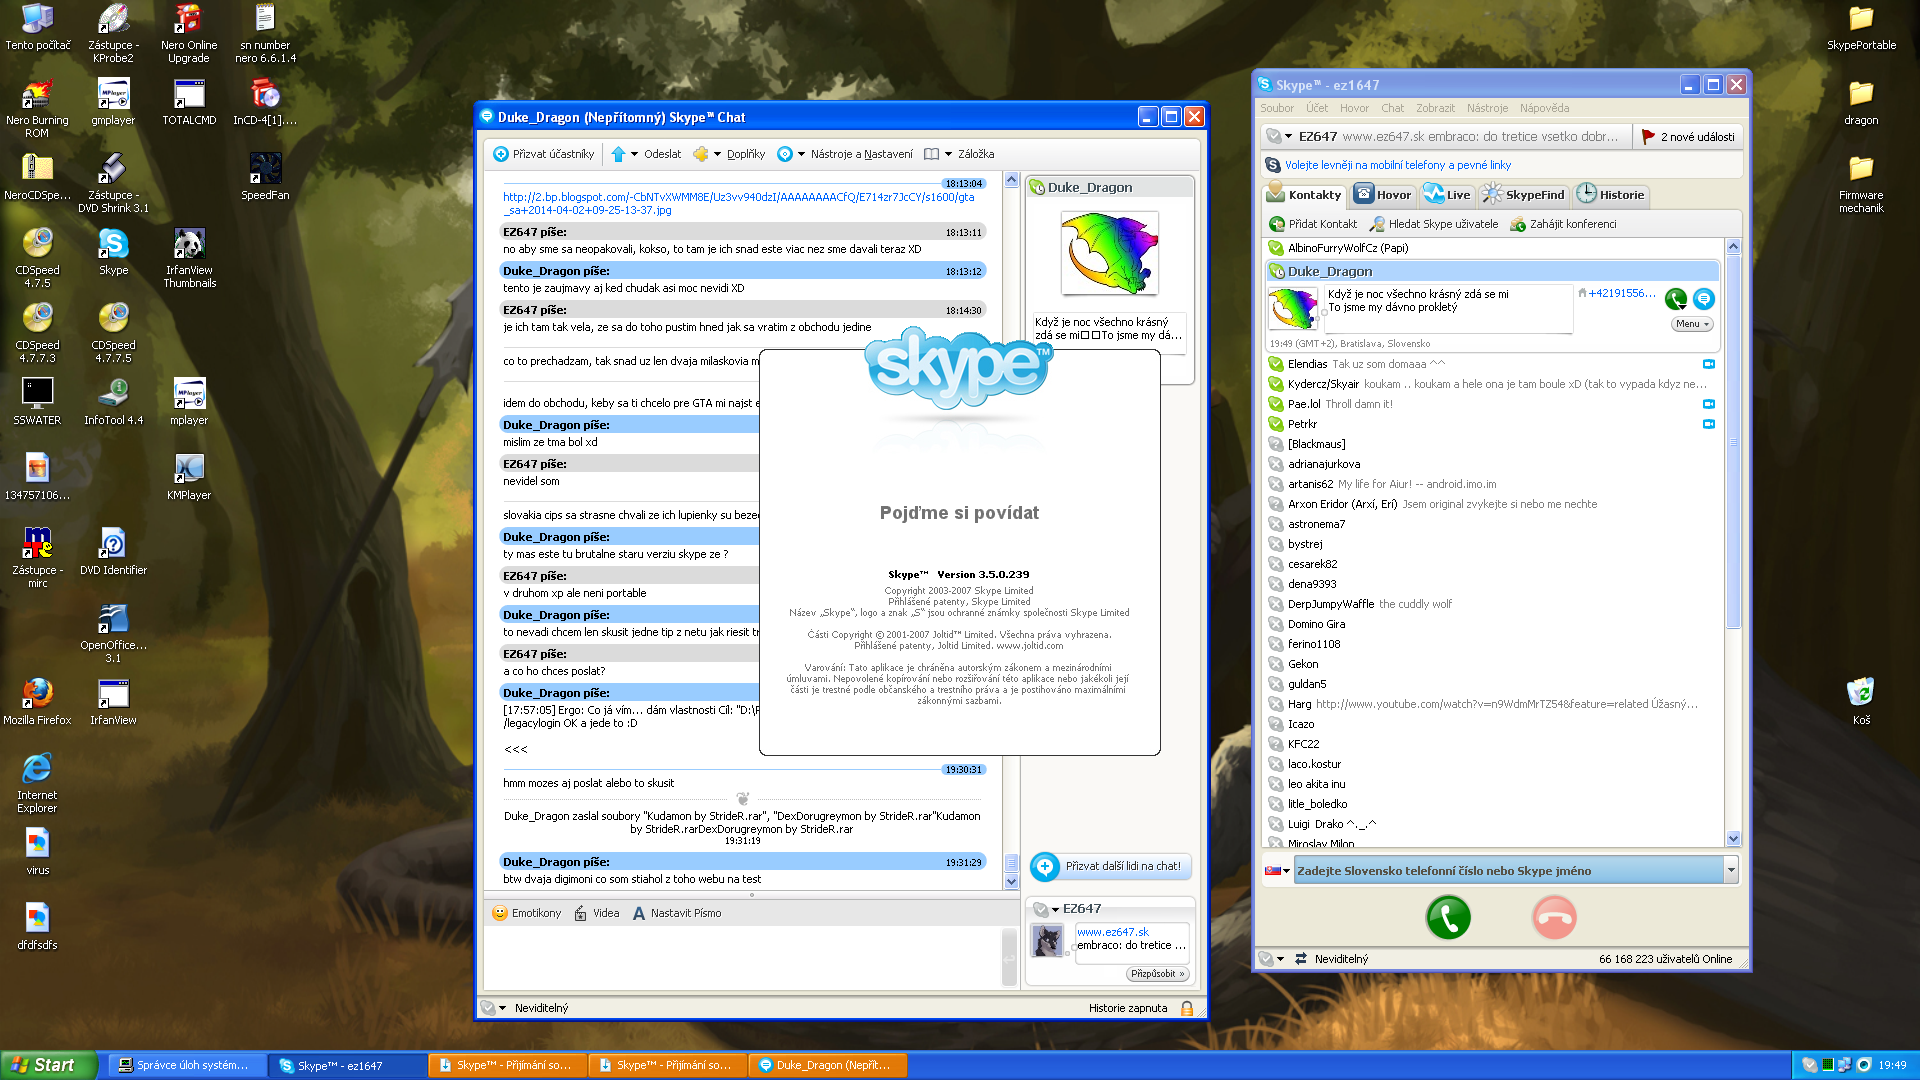Viewport: 1920px width, 1080px height.
Task: Click video camera icon on Pae.lol row
Action: click(x=1709, y=404)
